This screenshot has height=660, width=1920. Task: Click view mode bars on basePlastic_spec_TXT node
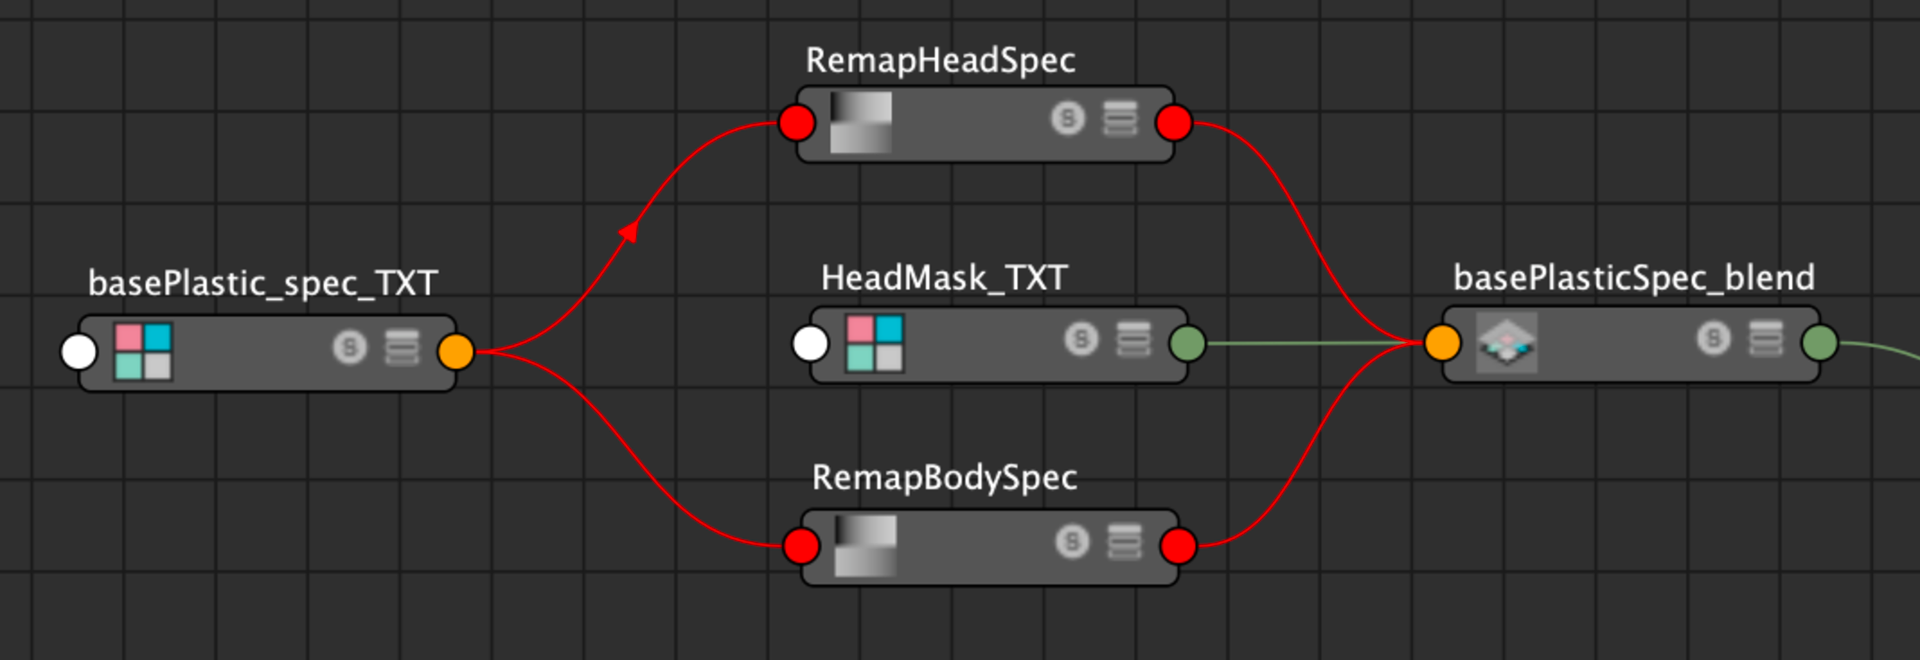tap(402, 348)
